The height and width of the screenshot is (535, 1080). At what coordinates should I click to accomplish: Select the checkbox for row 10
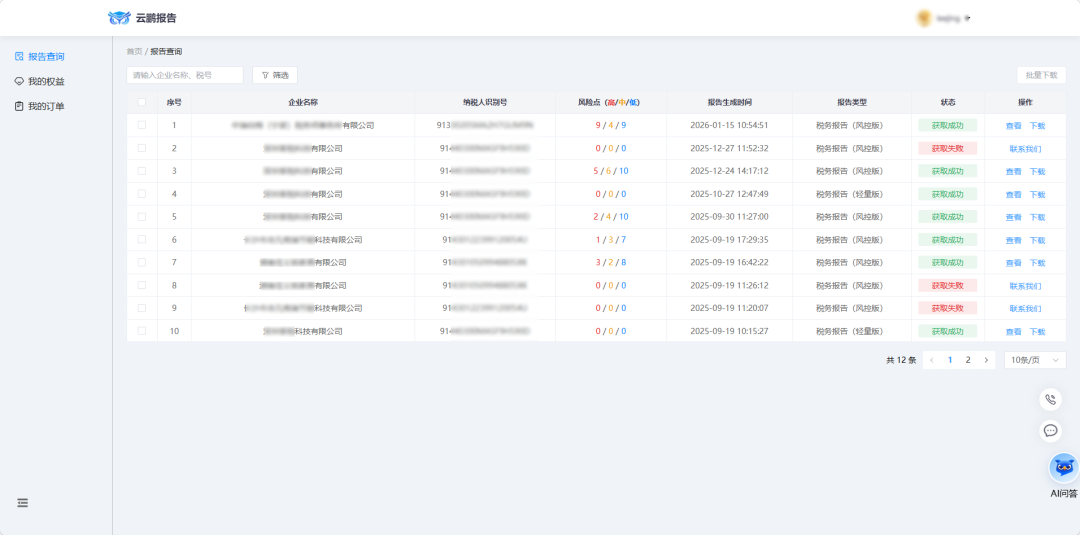click(142, 331)
